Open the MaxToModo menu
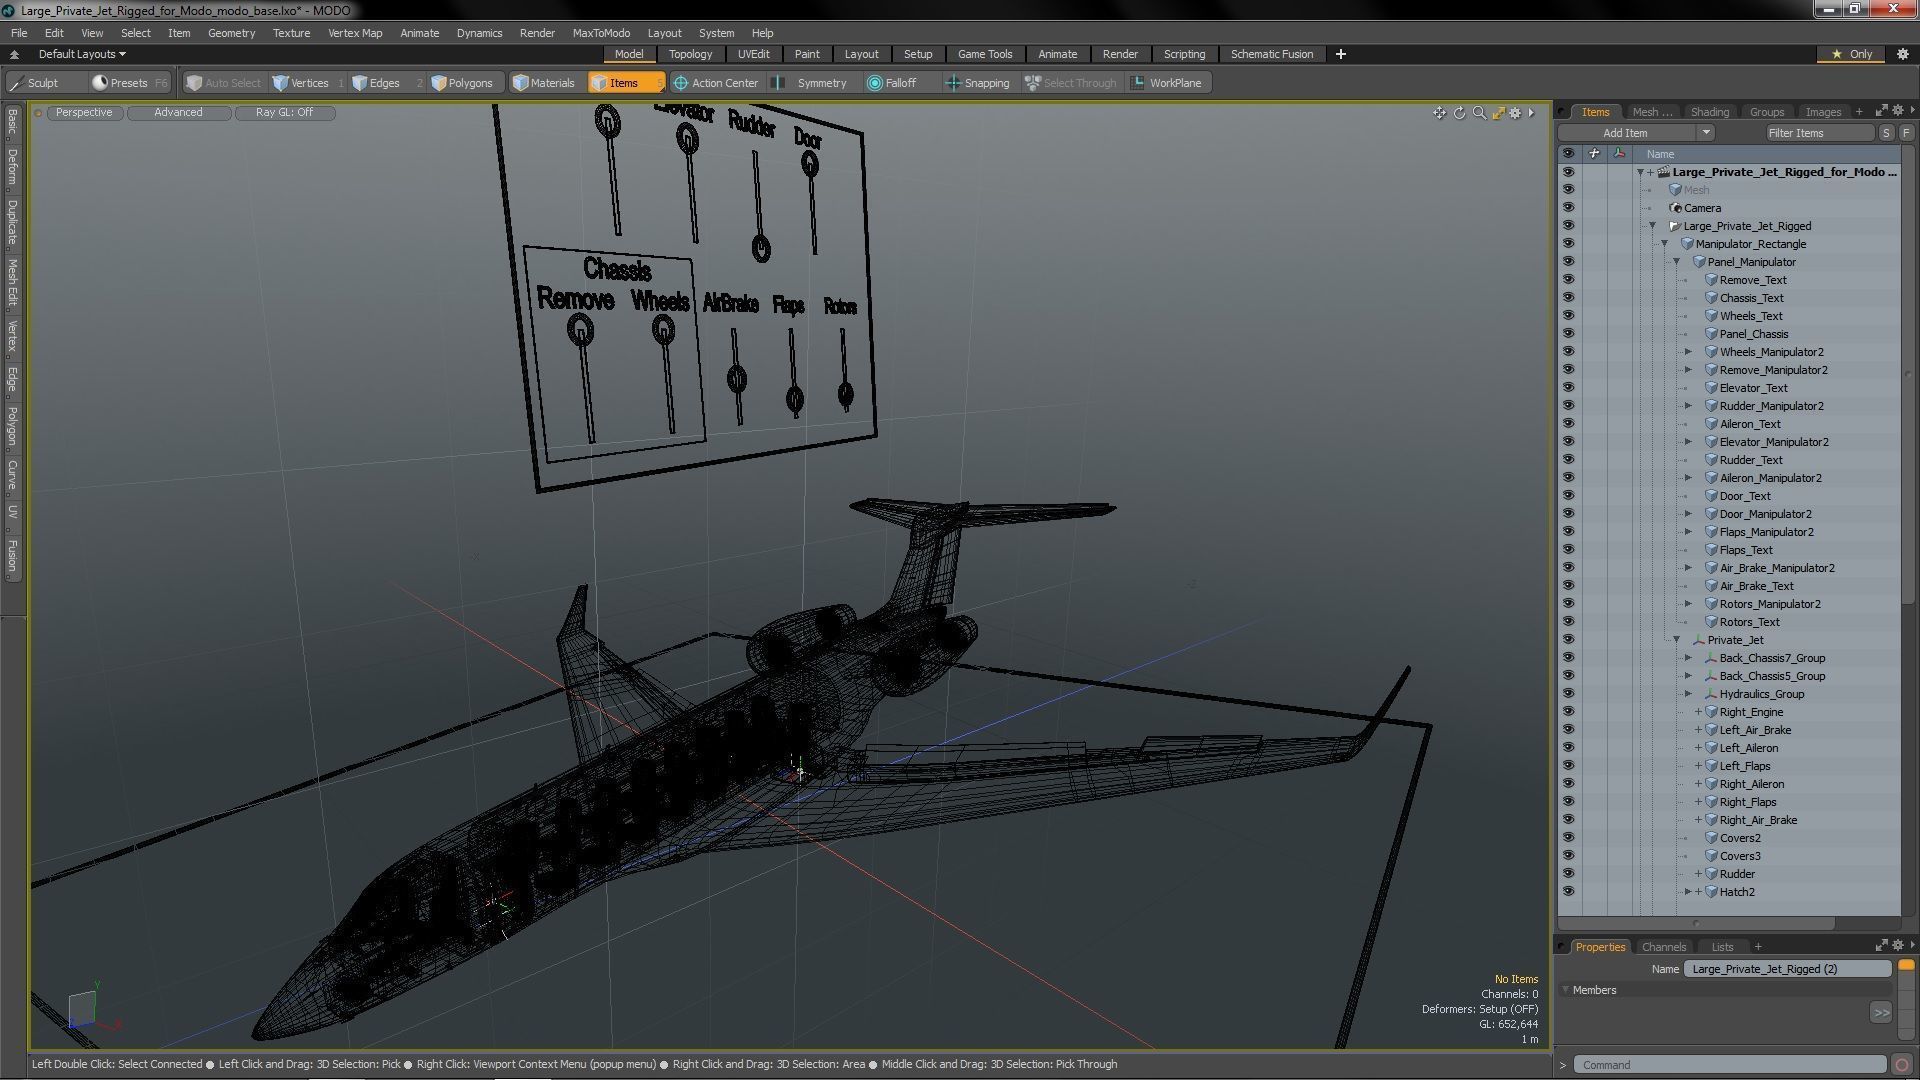 pyautogui.click(x=601, y=33)
